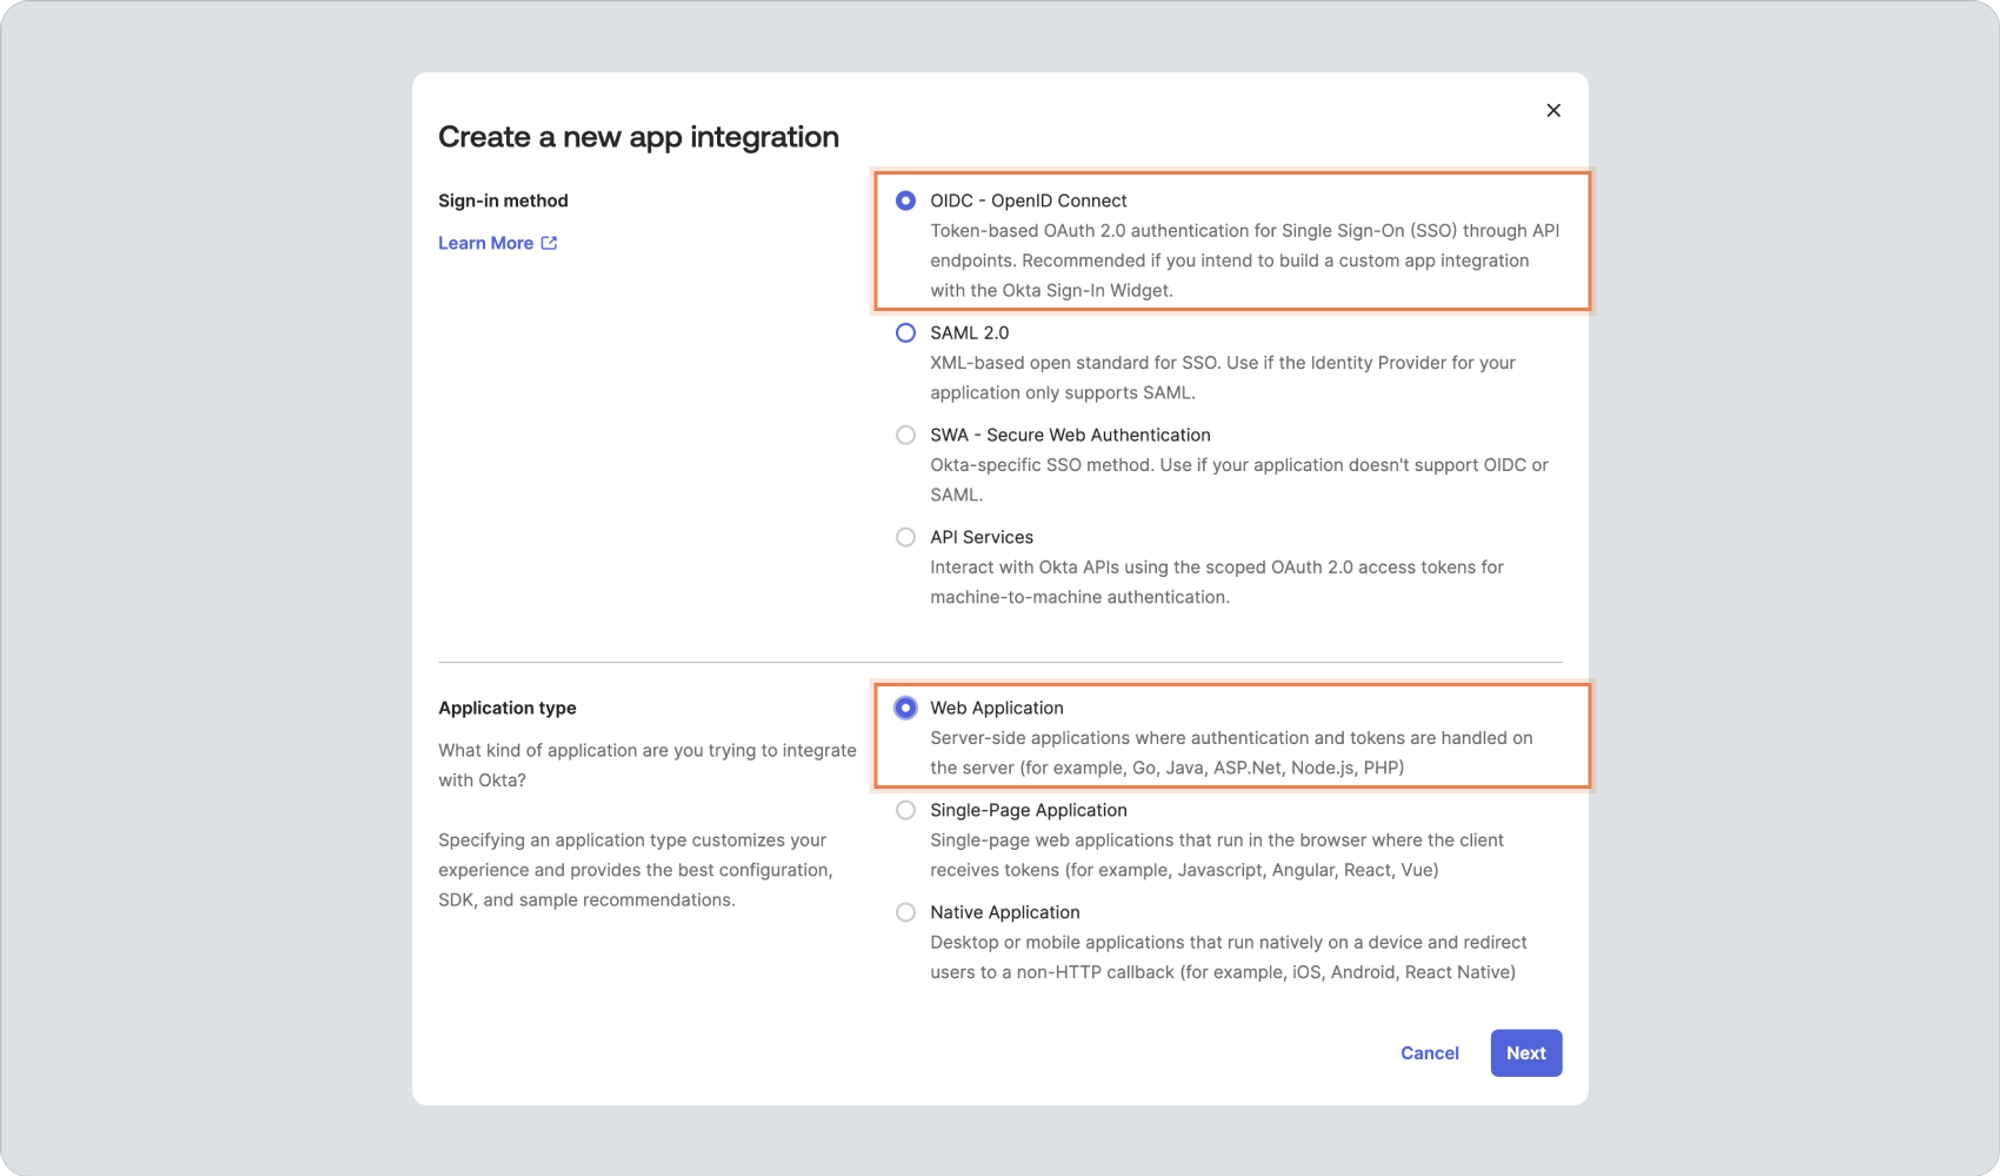Click the API Services label text

click(981, 537)
